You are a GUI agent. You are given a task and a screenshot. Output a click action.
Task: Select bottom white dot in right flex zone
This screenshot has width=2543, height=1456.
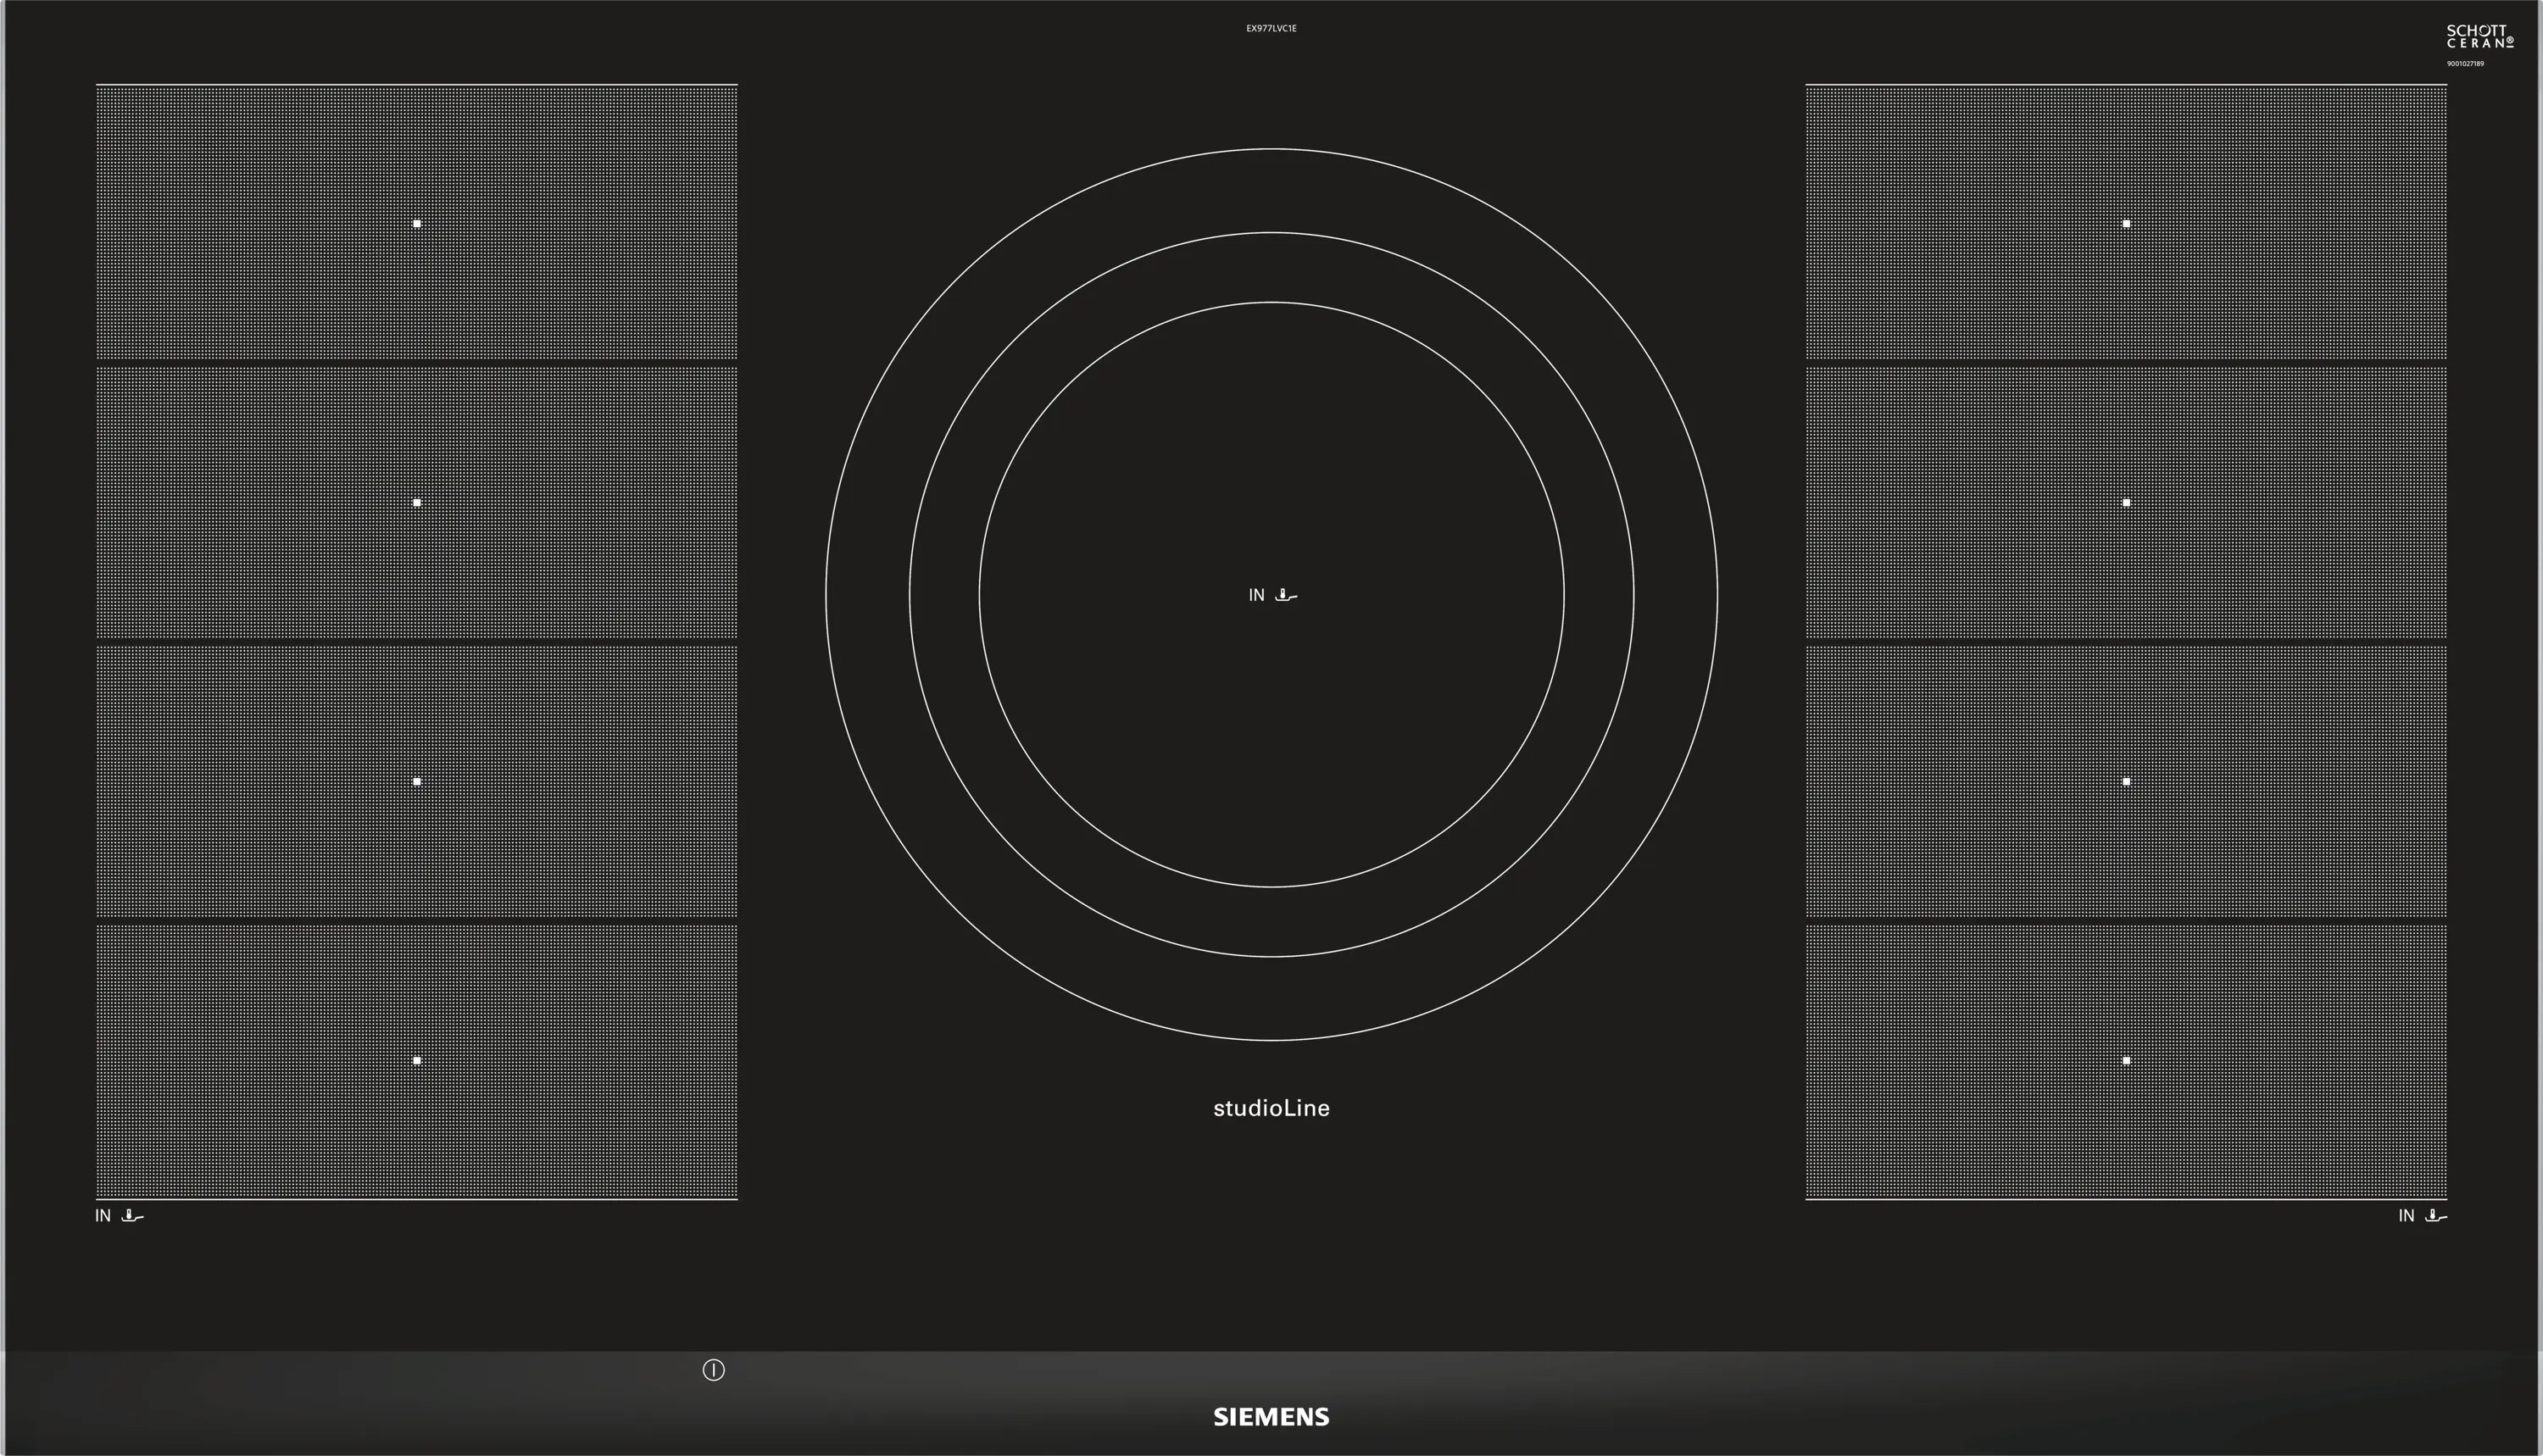pyautogui.click(x=2126, y=1060)
